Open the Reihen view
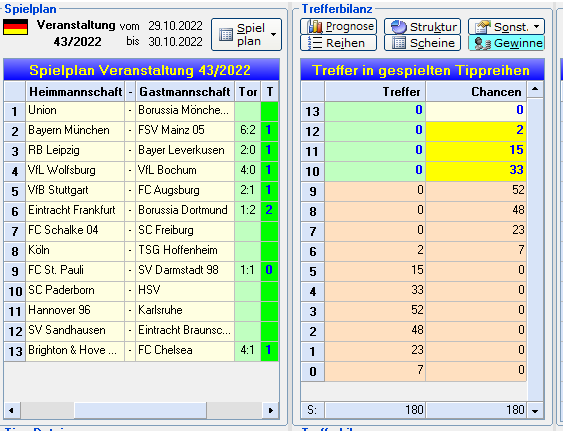563x431 pixels. 338,43
